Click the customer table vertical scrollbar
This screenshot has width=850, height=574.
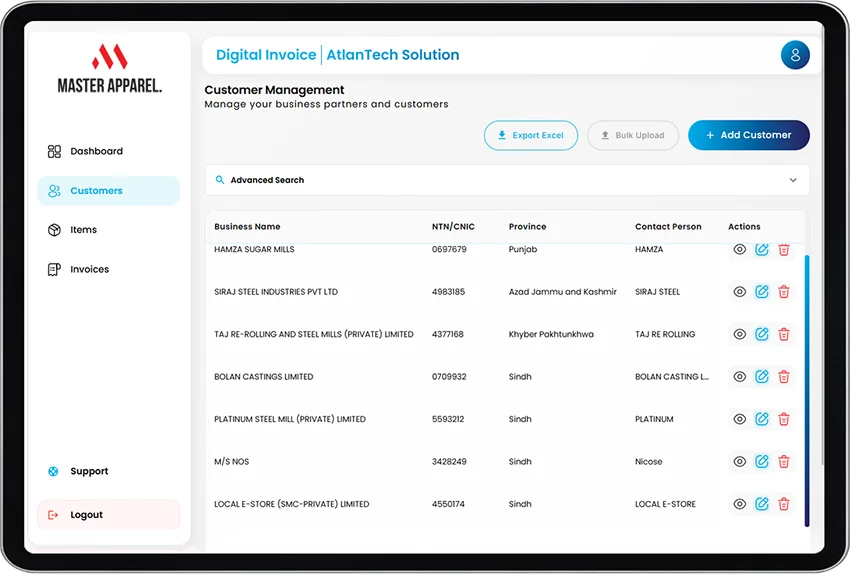pos(807,390)
